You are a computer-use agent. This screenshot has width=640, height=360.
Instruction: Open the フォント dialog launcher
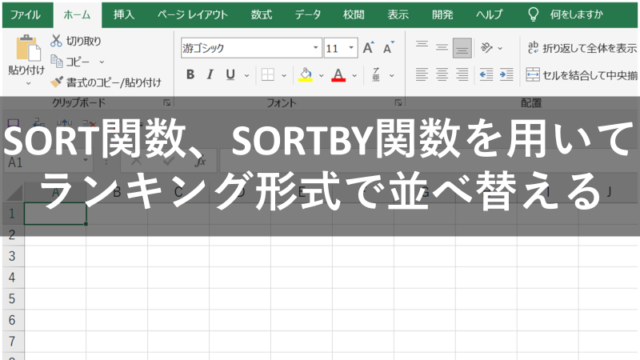(x=398, y=103)
